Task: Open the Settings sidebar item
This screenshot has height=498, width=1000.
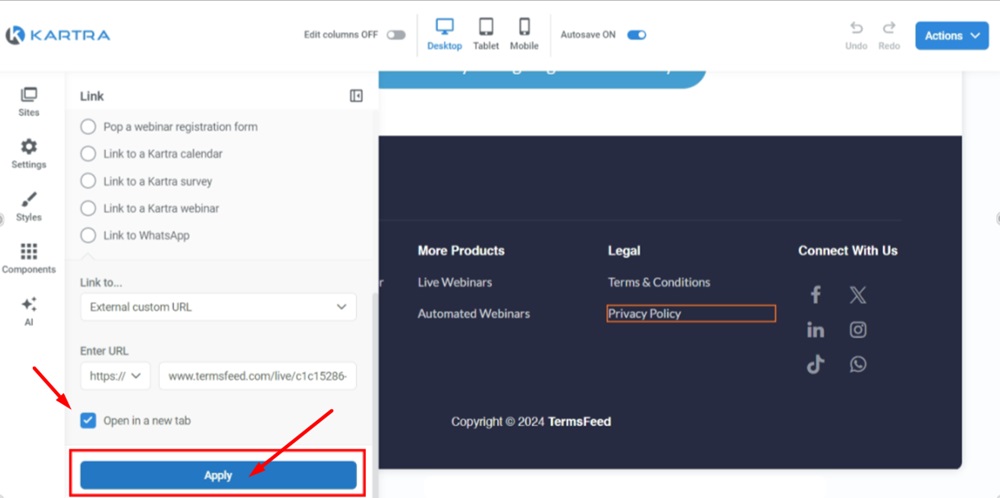Action: (29, 154)
